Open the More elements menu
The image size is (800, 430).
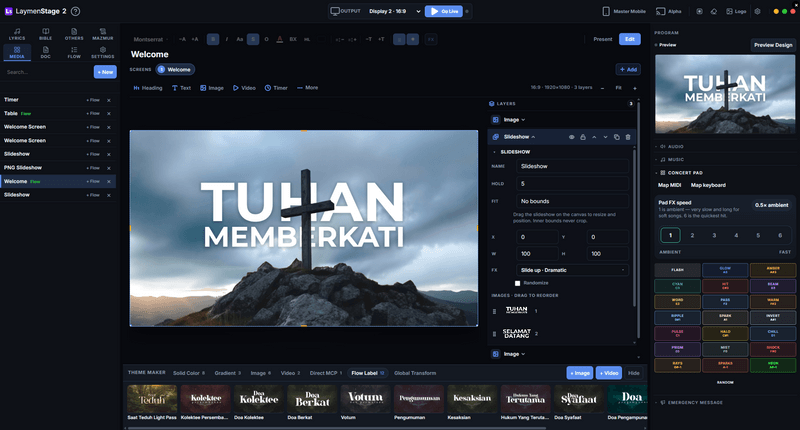308,88
